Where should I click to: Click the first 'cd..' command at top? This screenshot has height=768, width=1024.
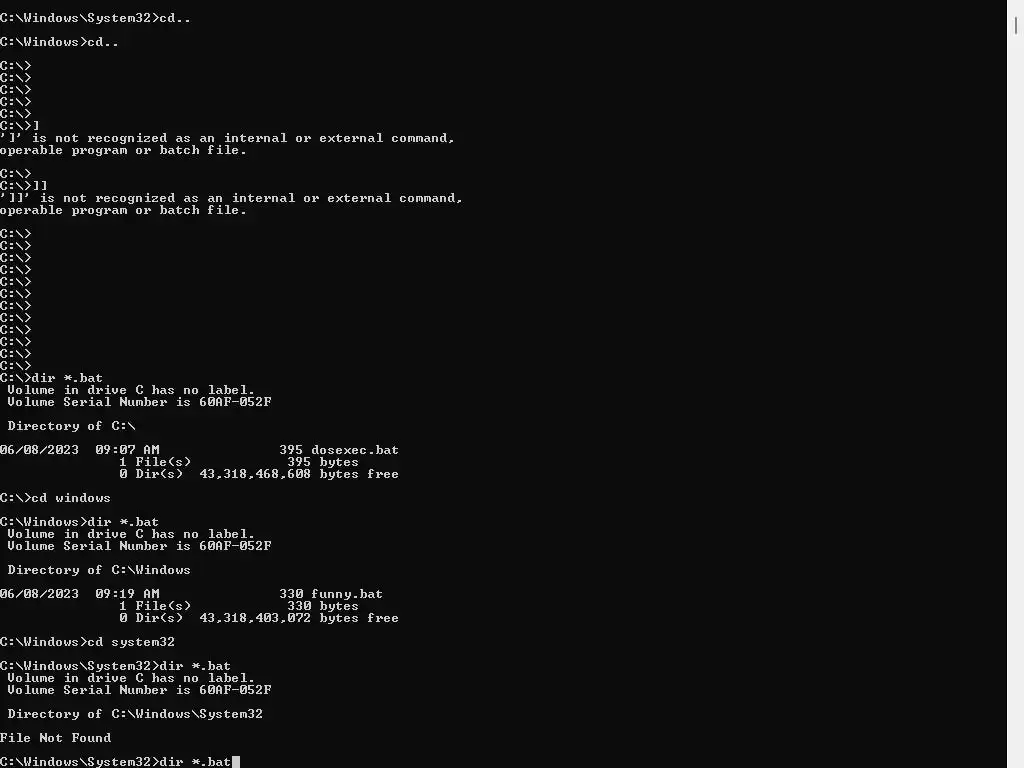pyautogui.click(x=175, y=18)
